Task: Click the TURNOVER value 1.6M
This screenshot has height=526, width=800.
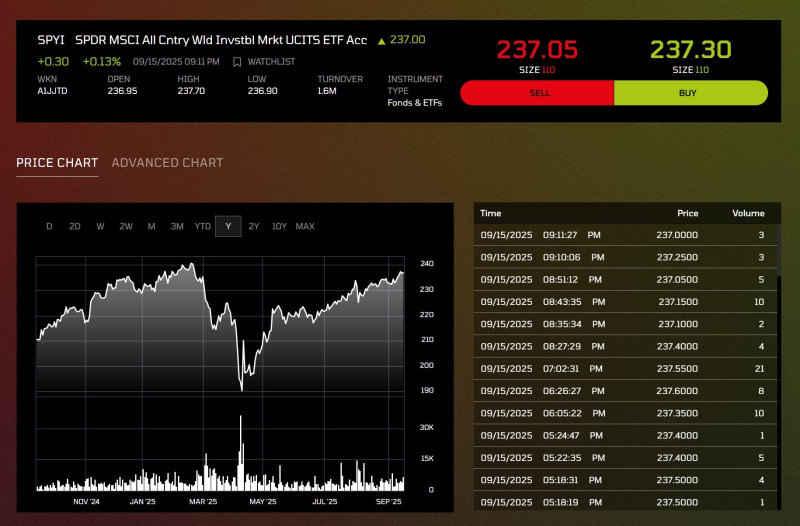Action: click(x=327, y=91)
